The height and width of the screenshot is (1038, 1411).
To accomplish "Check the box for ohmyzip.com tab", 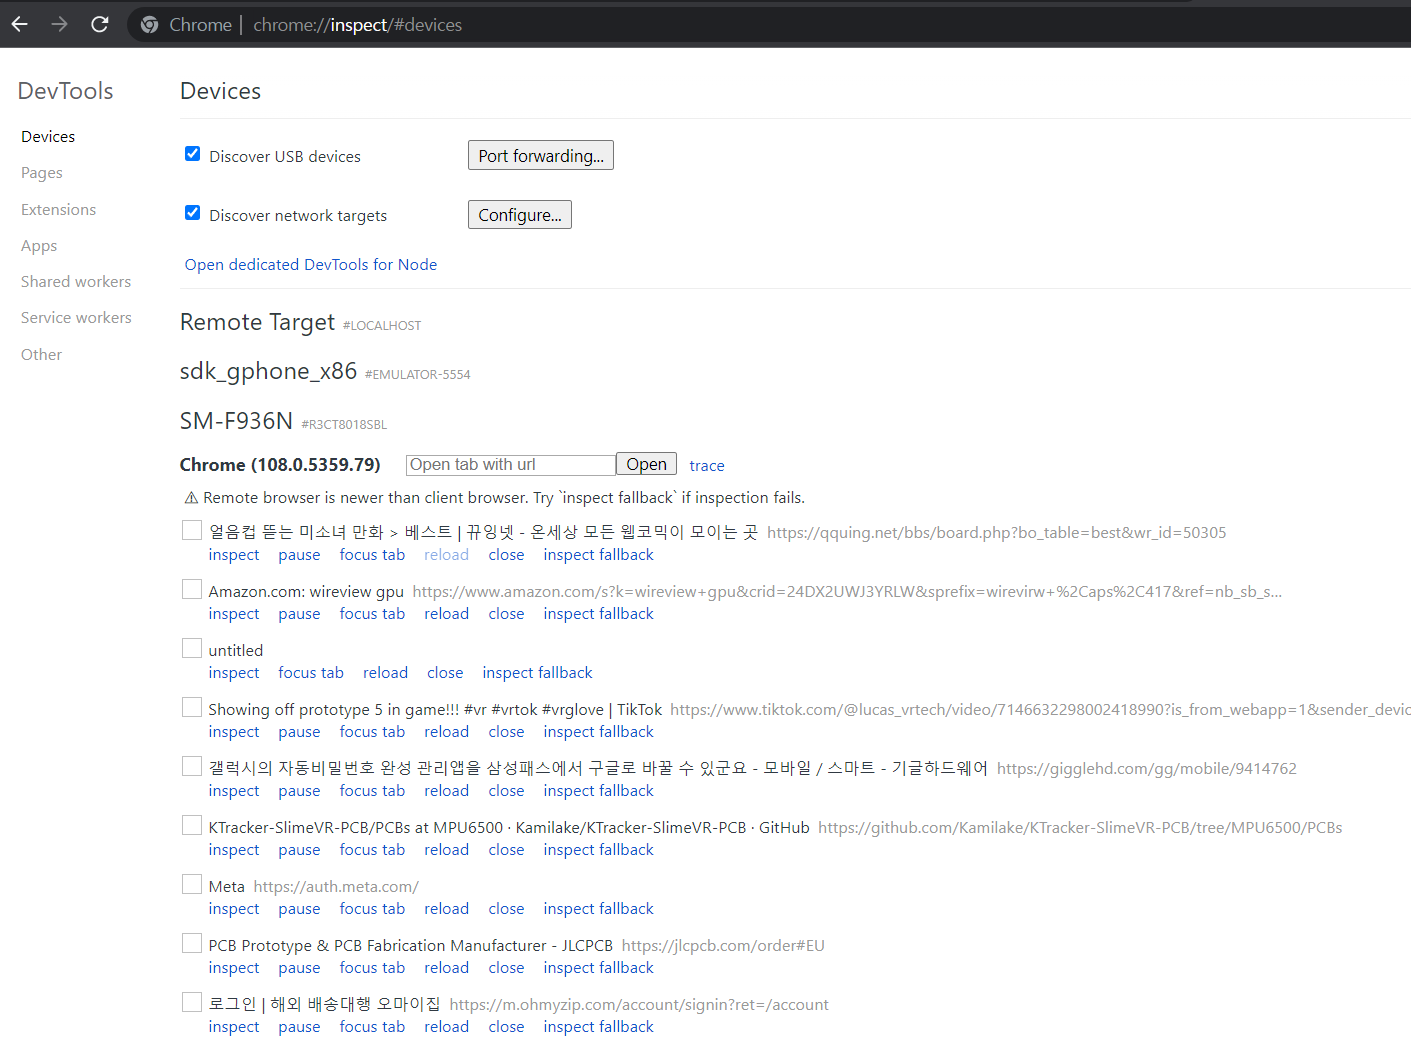I will click(x=192, y=1002).
